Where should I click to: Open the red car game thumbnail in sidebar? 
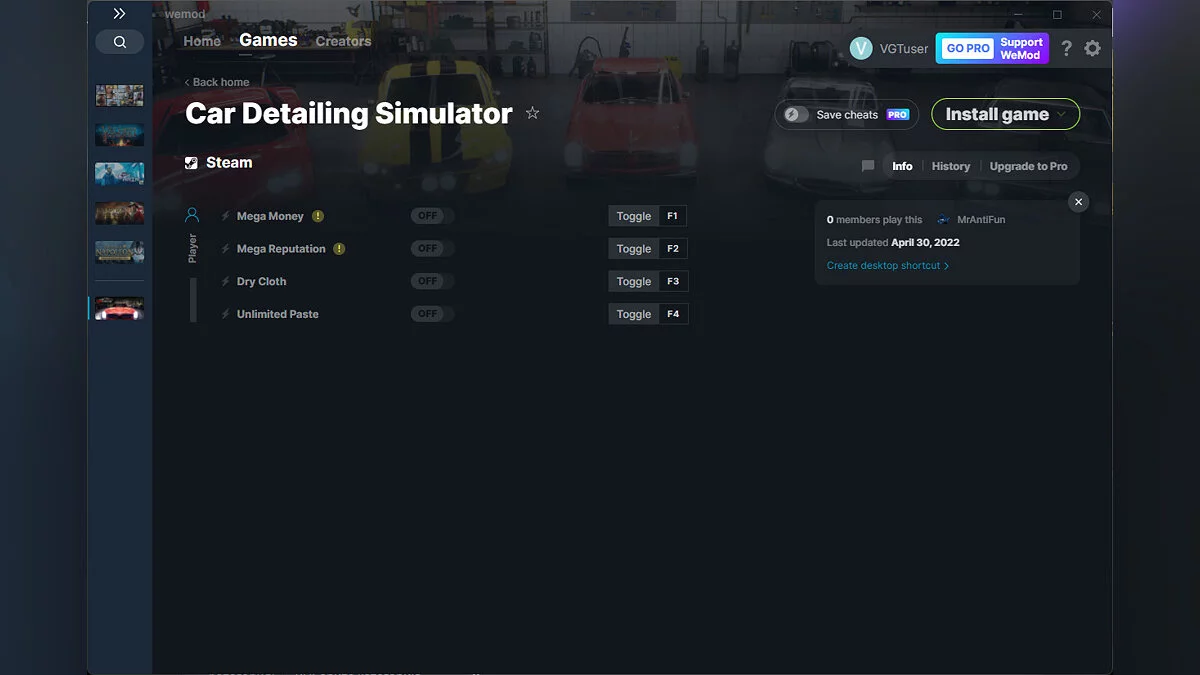point(119,307)
